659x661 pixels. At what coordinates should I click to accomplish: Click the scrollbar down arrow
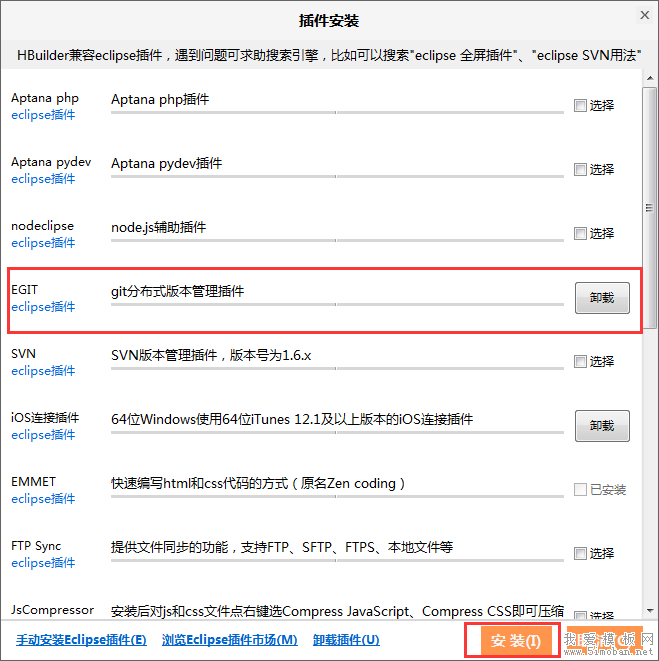tap(650, 611)
